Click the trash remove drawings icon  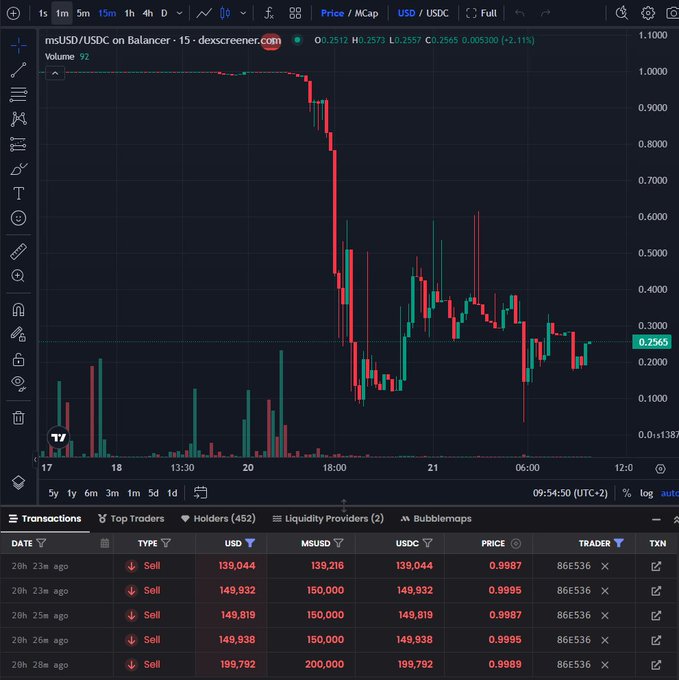click(x=18, y=418)
